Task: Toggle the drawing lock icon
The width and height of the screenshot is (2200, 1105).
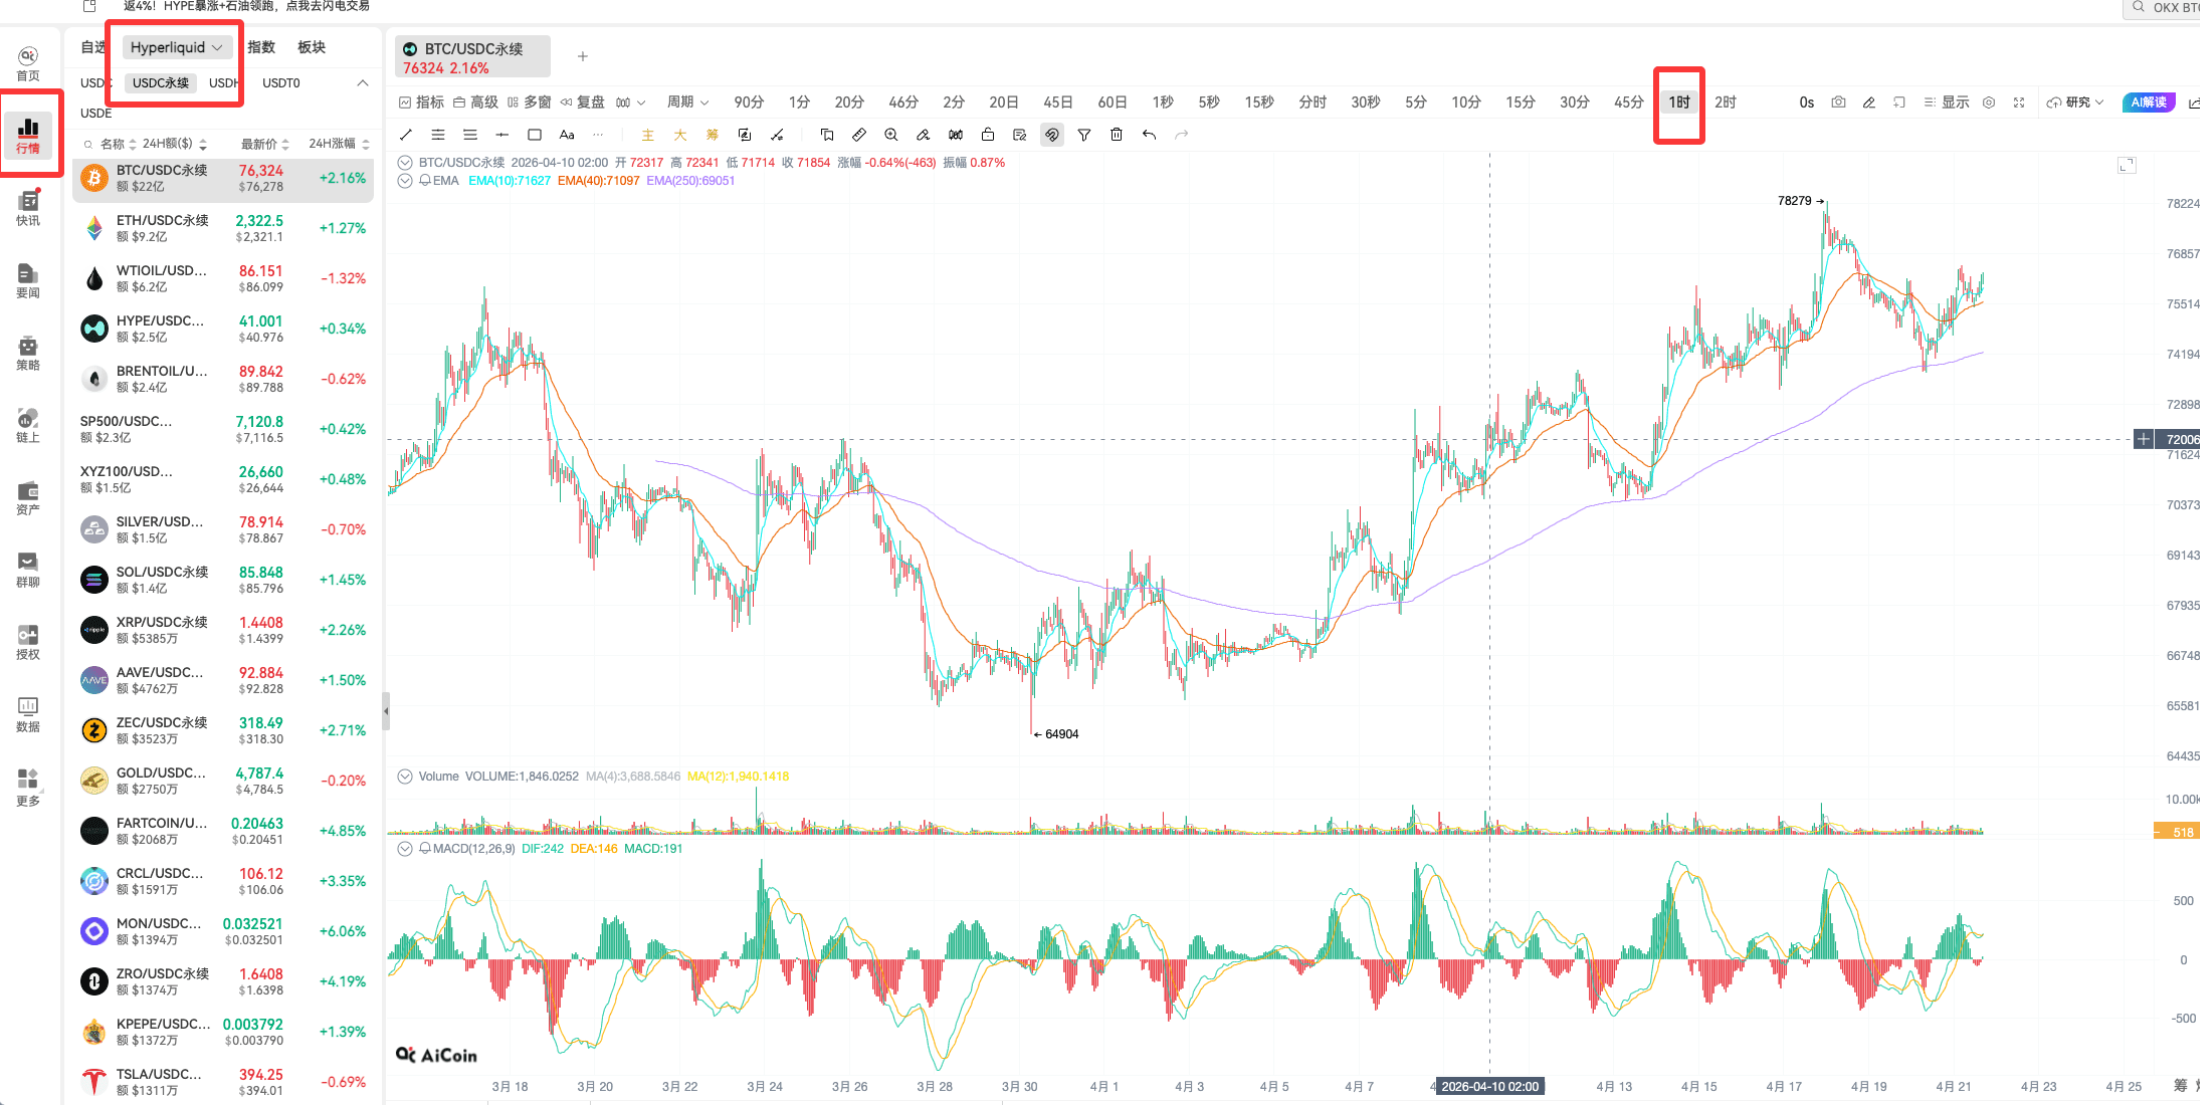Action: click(988, 134)
